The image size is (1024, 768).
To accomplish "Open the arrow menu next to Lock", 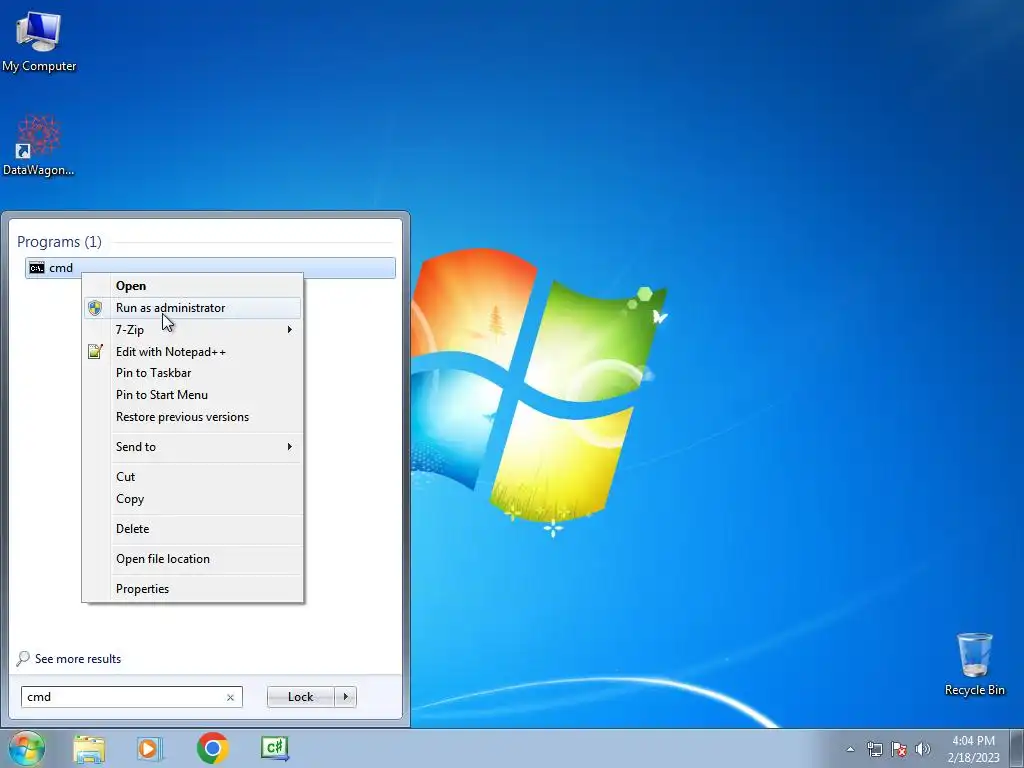I will coord(345,697).
